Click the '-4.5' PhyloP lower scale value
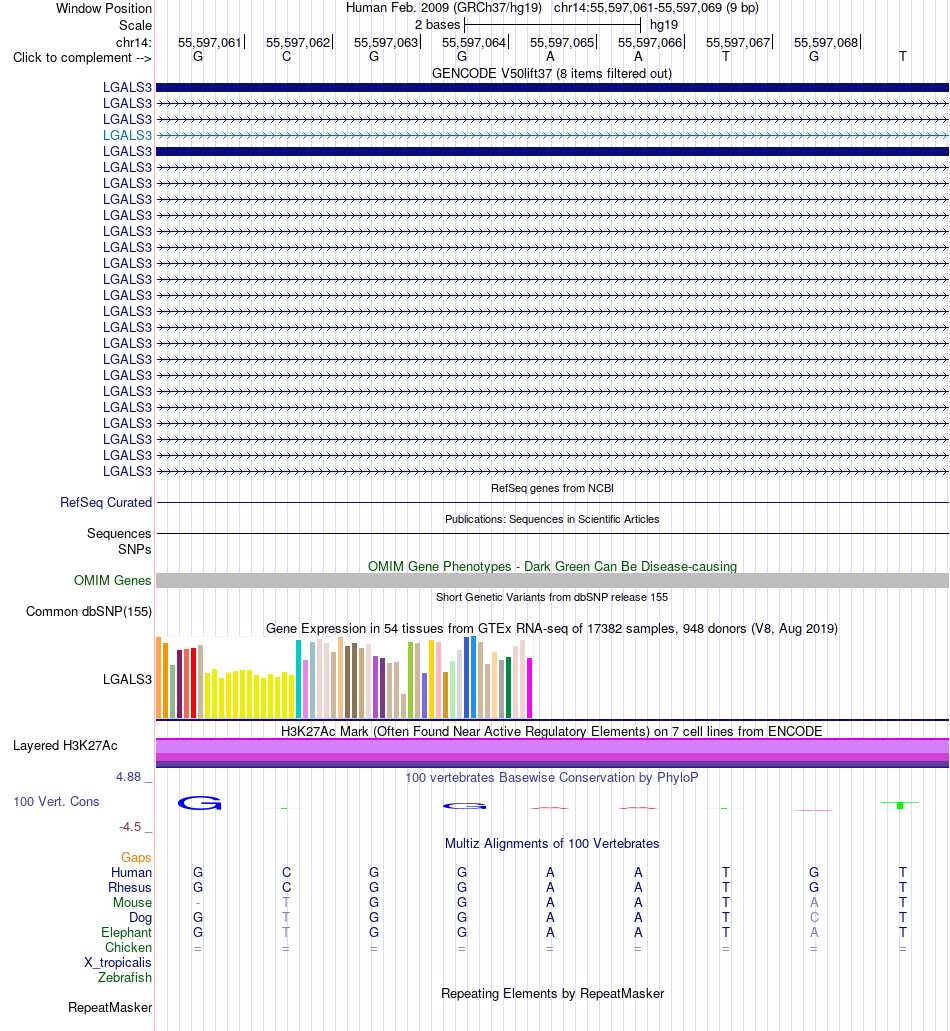 tap(130, 827)
